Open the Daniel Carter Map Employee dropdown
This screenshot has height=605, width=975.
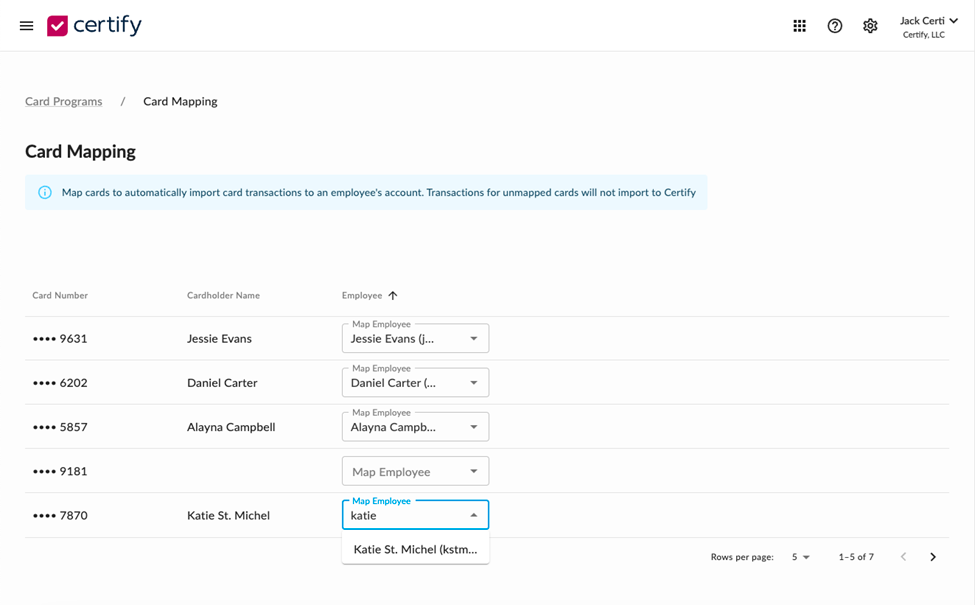(415, 382)
